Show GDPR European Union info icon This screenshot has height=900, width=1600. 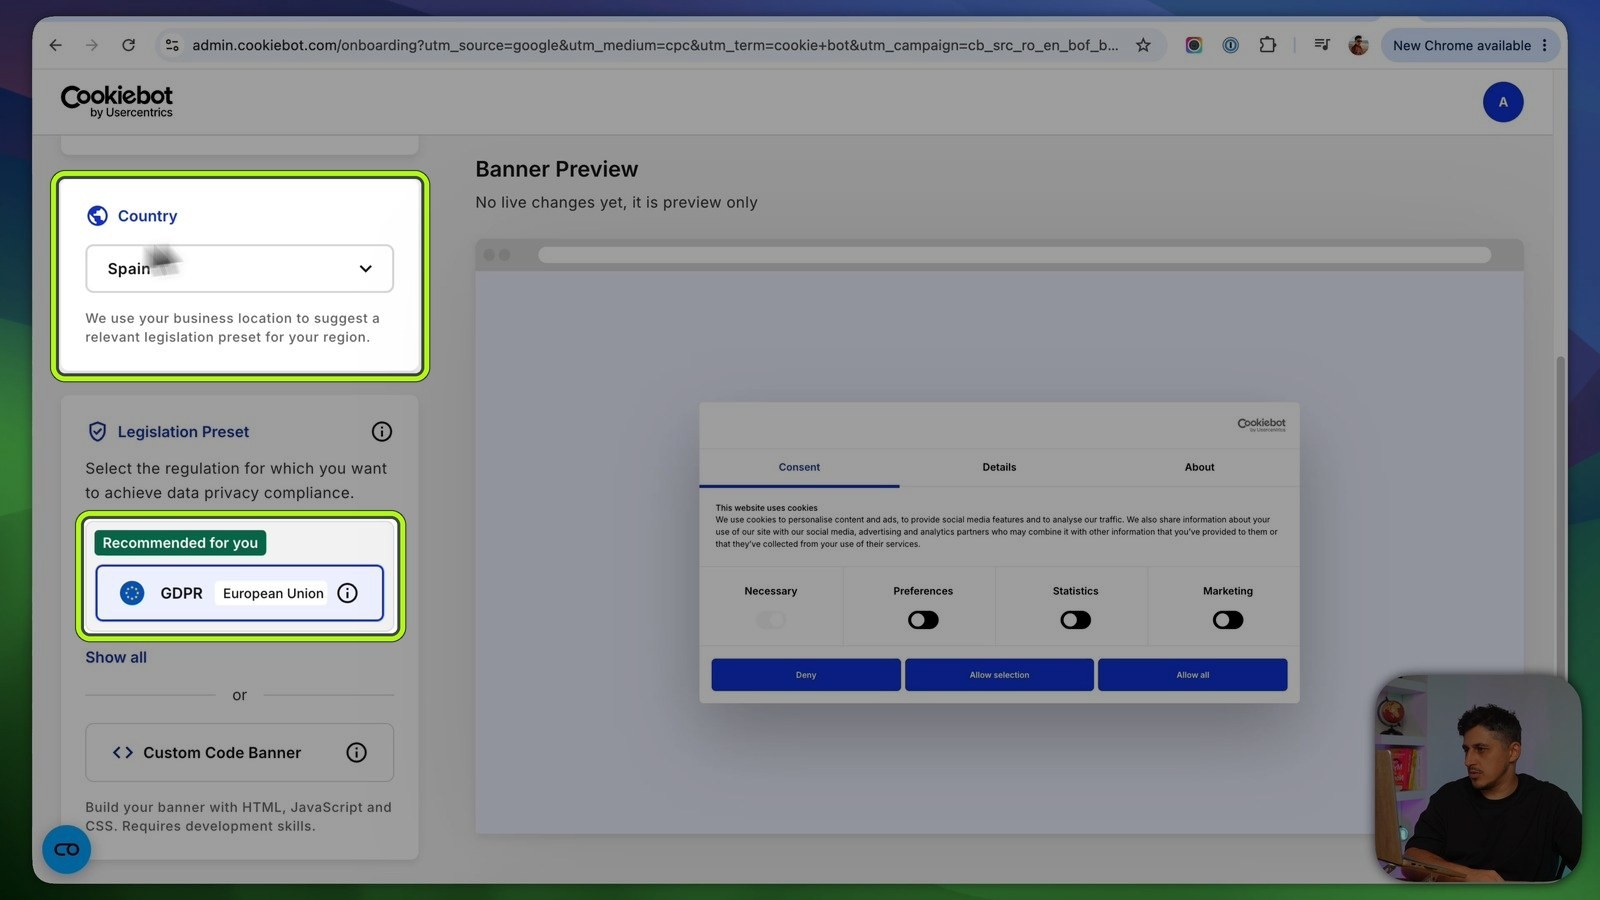348,593
